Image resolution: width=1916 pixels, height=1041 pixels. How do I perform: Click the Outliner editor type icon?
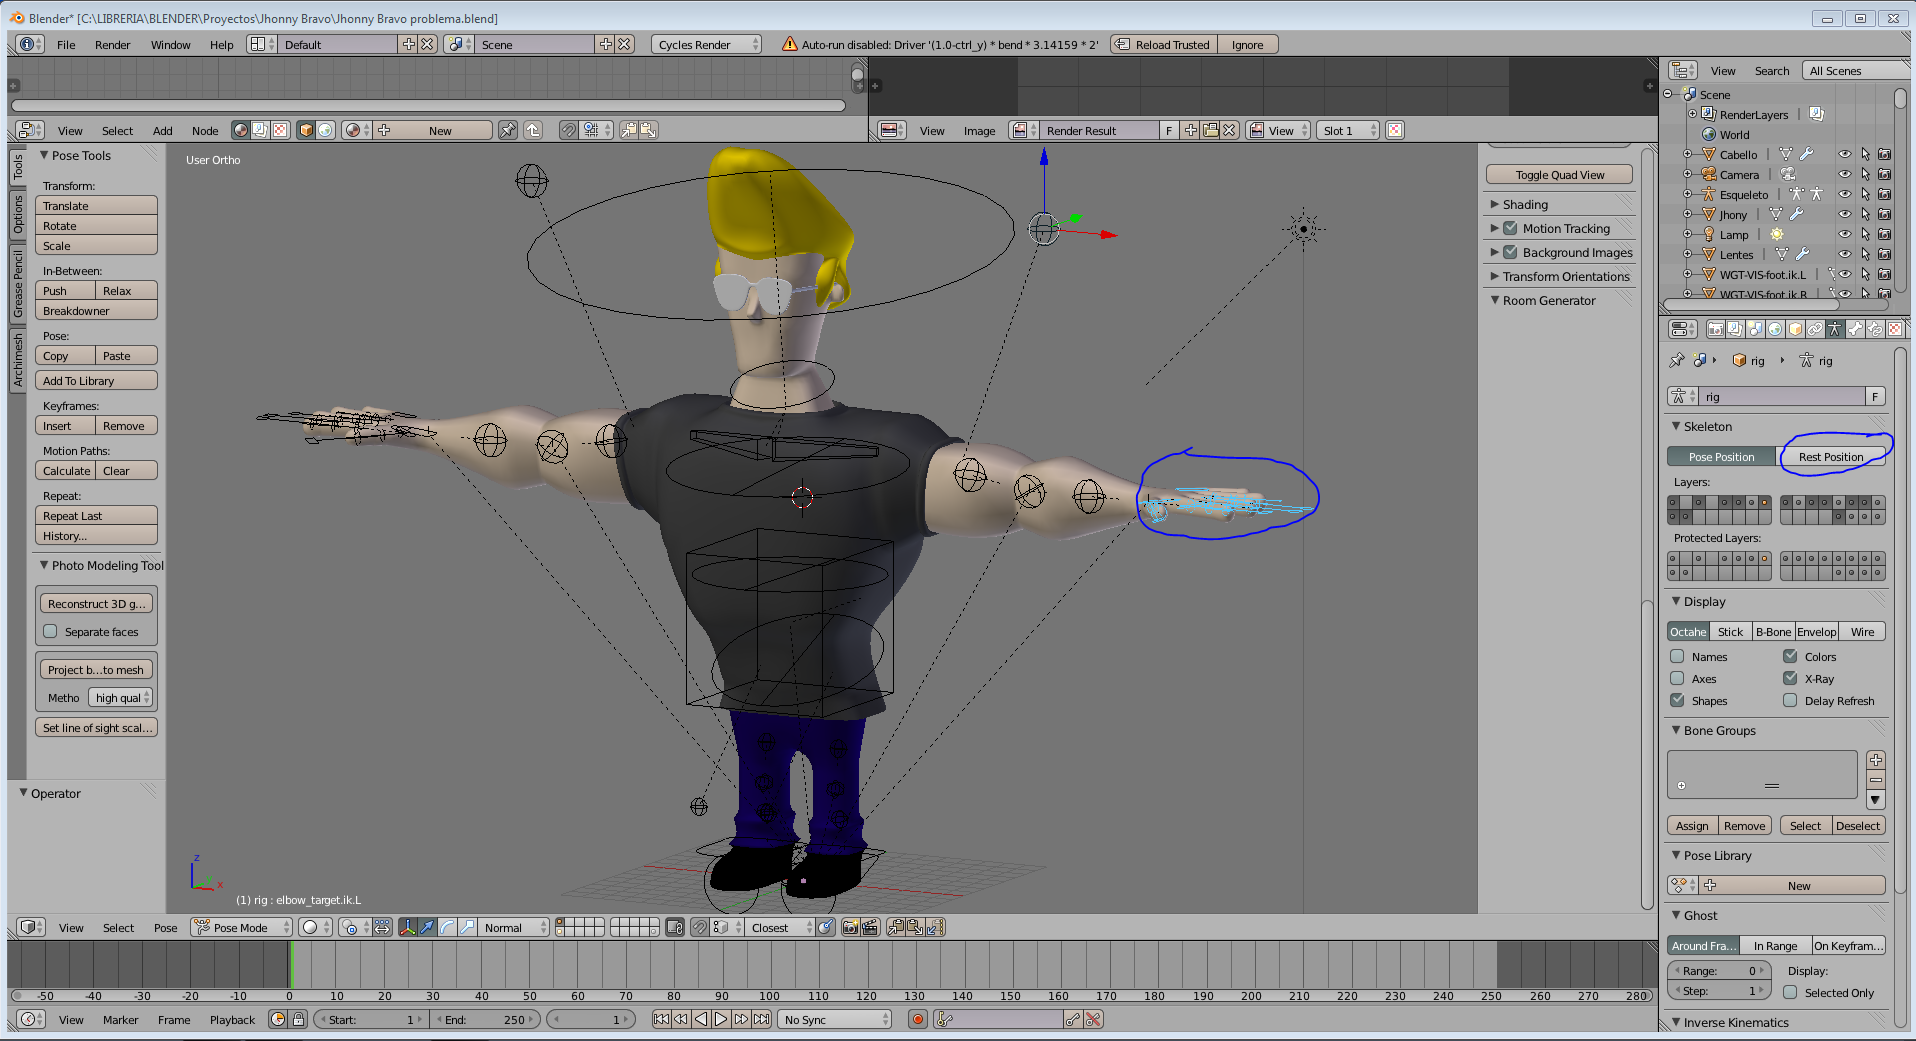[1683, 70]
